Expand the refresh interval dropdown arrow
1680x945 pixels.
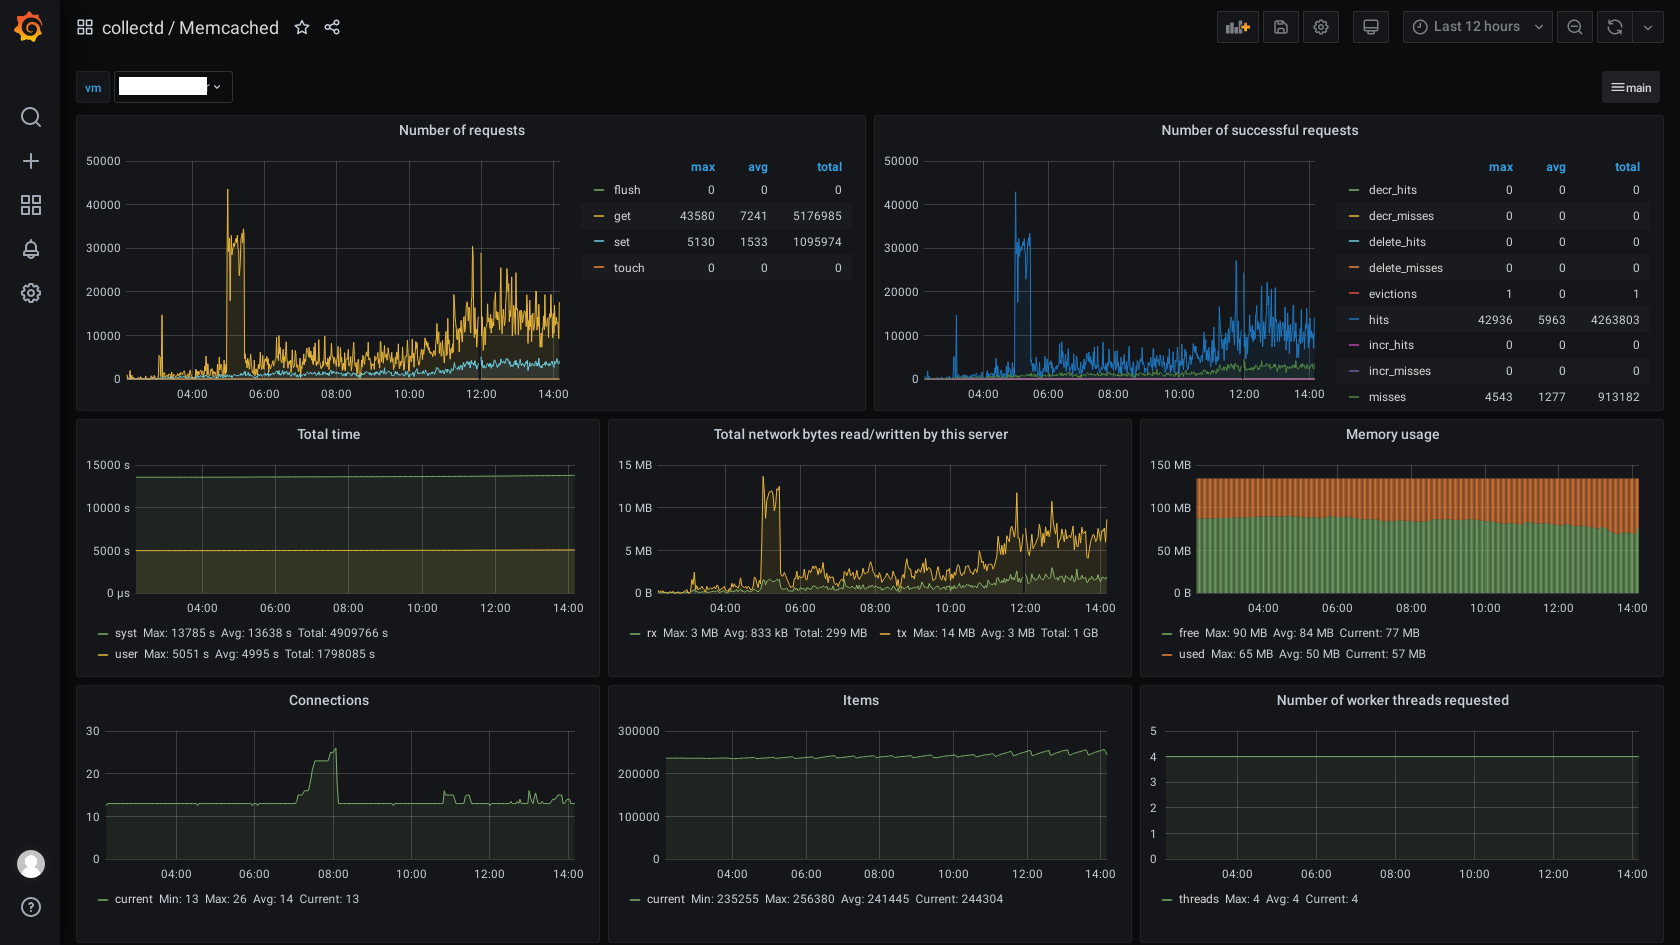tap(1648, 27)
